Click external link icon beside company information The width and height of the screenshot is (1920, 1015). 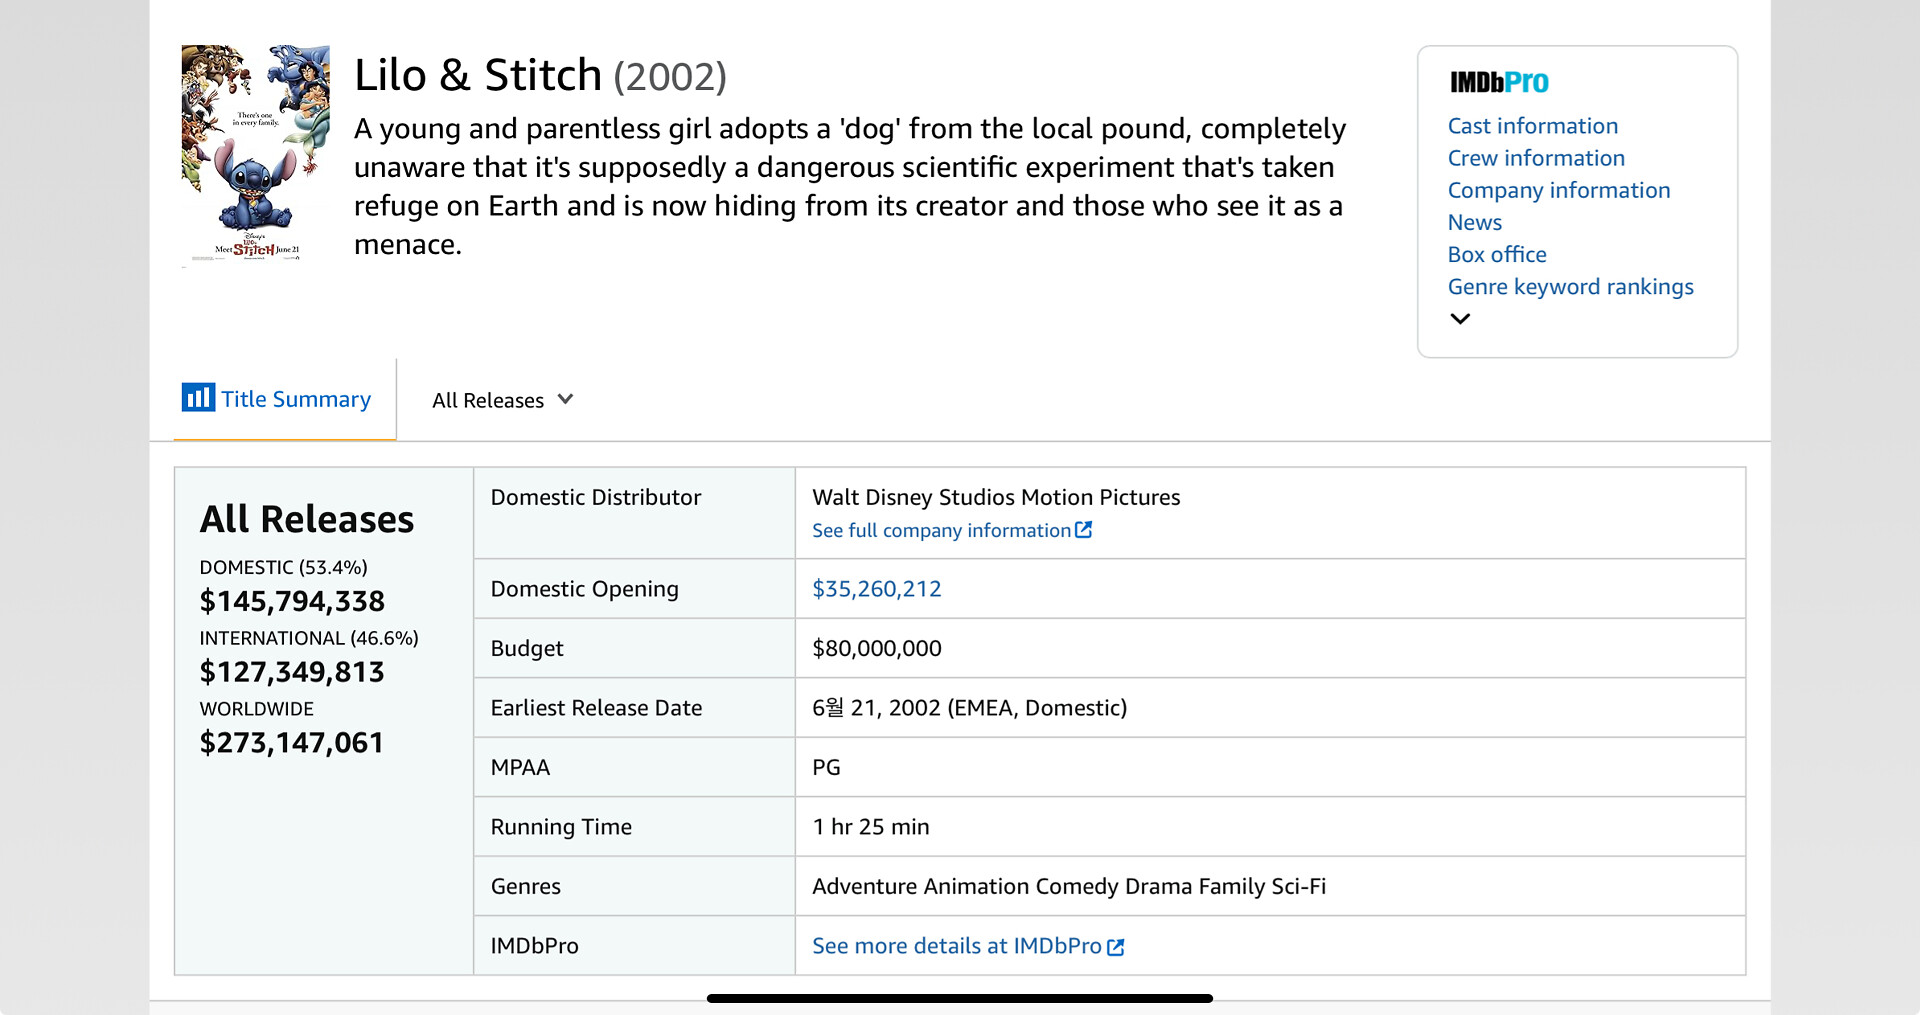click(1083, 530)
